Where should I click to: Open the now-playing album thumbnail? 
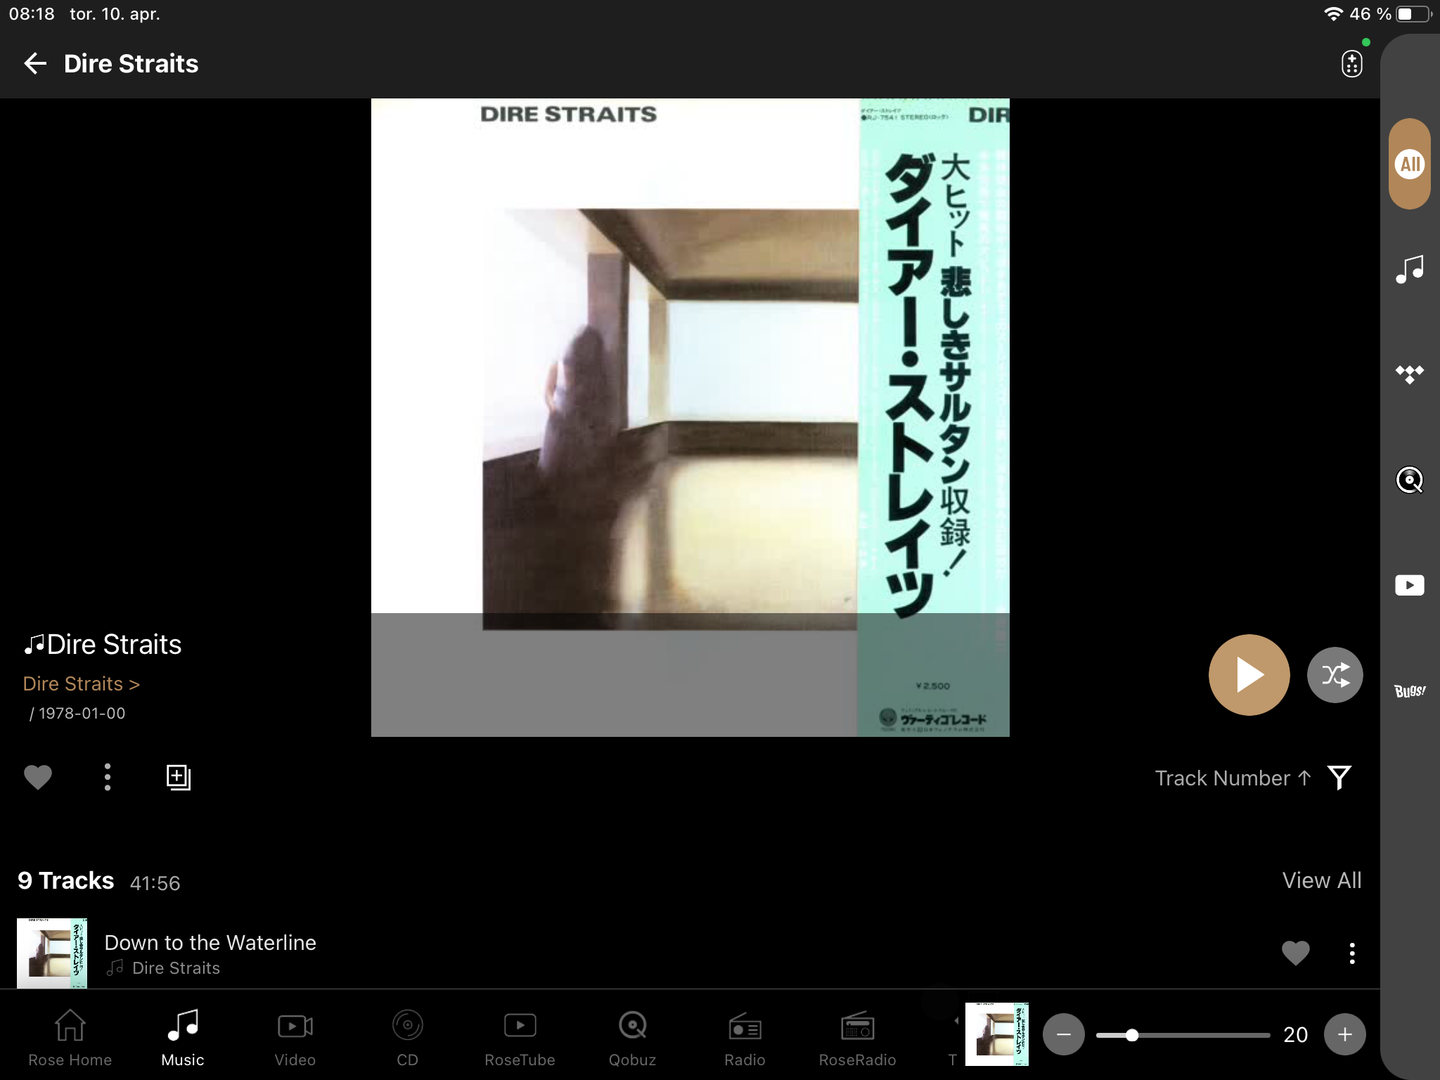[x=997, y=1034]
